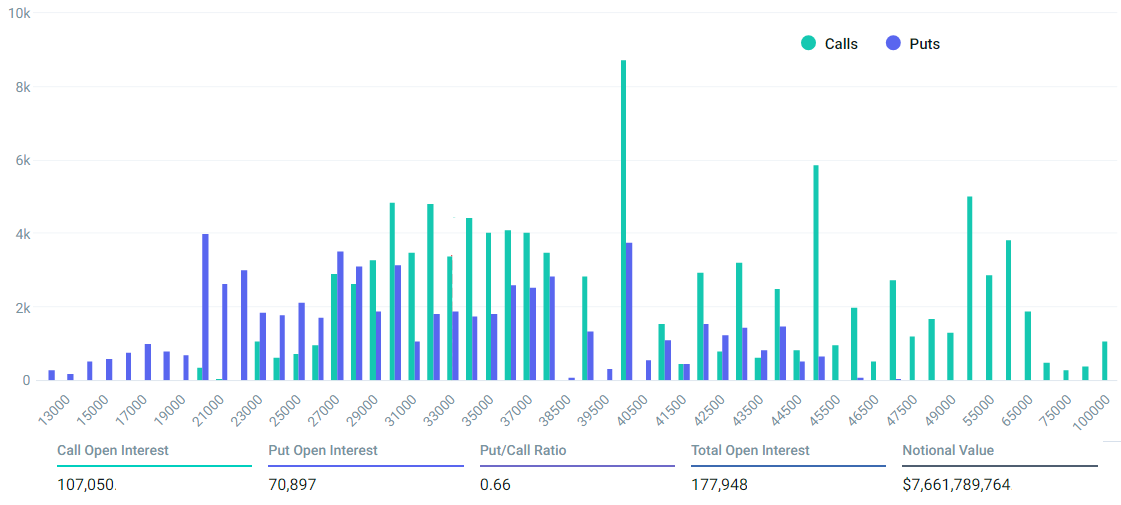Select the Notional Value heading
Image resolution: width=1121 pixels, height=505 pixels.
coord(948,451)
